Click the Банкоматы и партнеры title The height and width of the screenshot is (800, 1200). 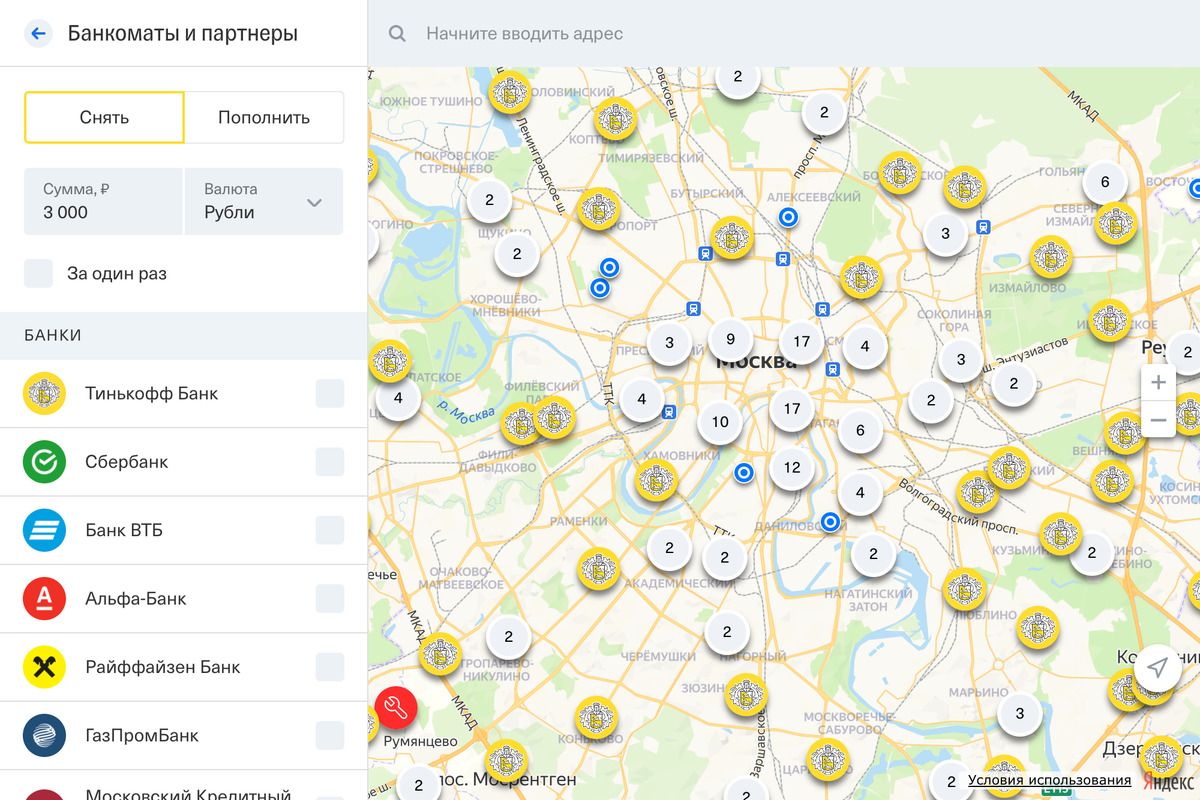pyautogui.click(x=183, y=33)
